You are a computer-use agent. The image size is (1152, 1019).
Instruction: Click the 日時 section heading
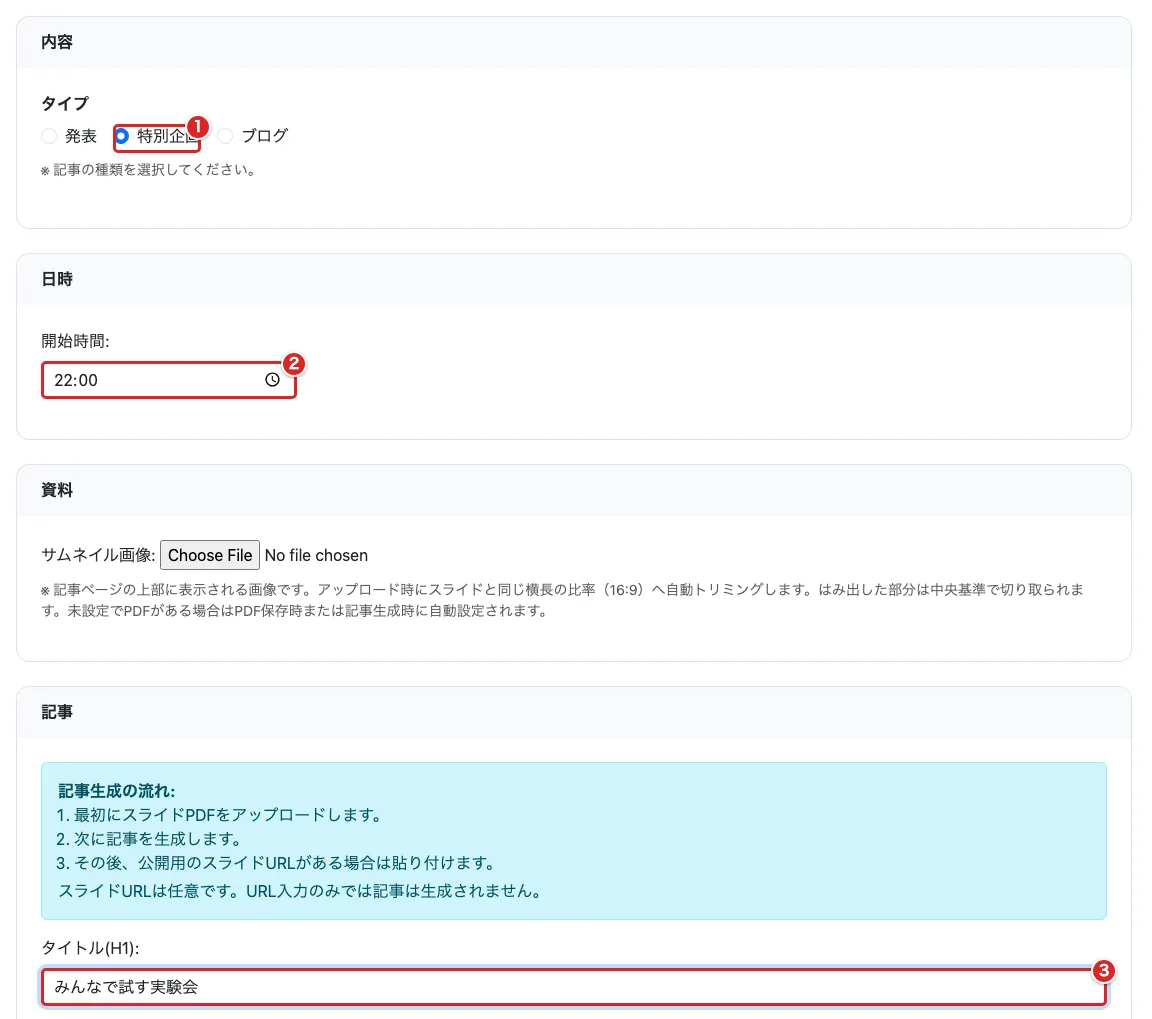pos(57,279)
